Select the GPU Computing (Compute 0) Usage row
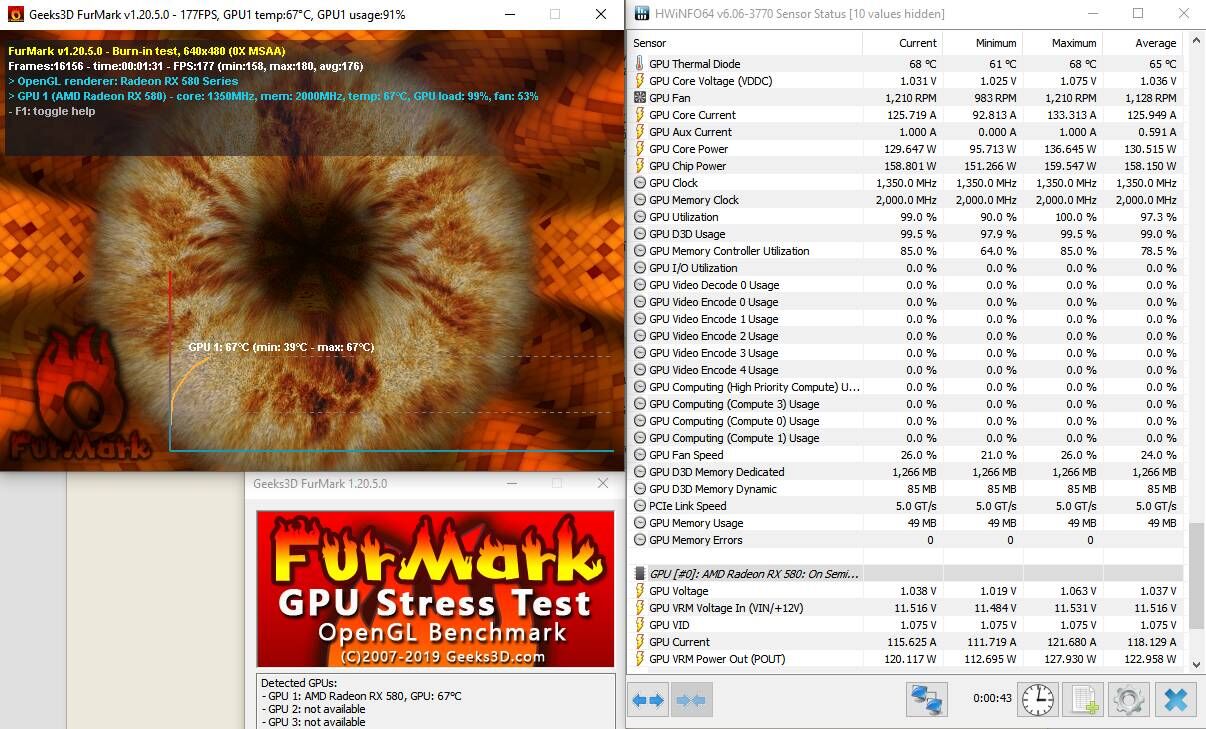Screen dimensions: 1206x729 tap(907, 421)
